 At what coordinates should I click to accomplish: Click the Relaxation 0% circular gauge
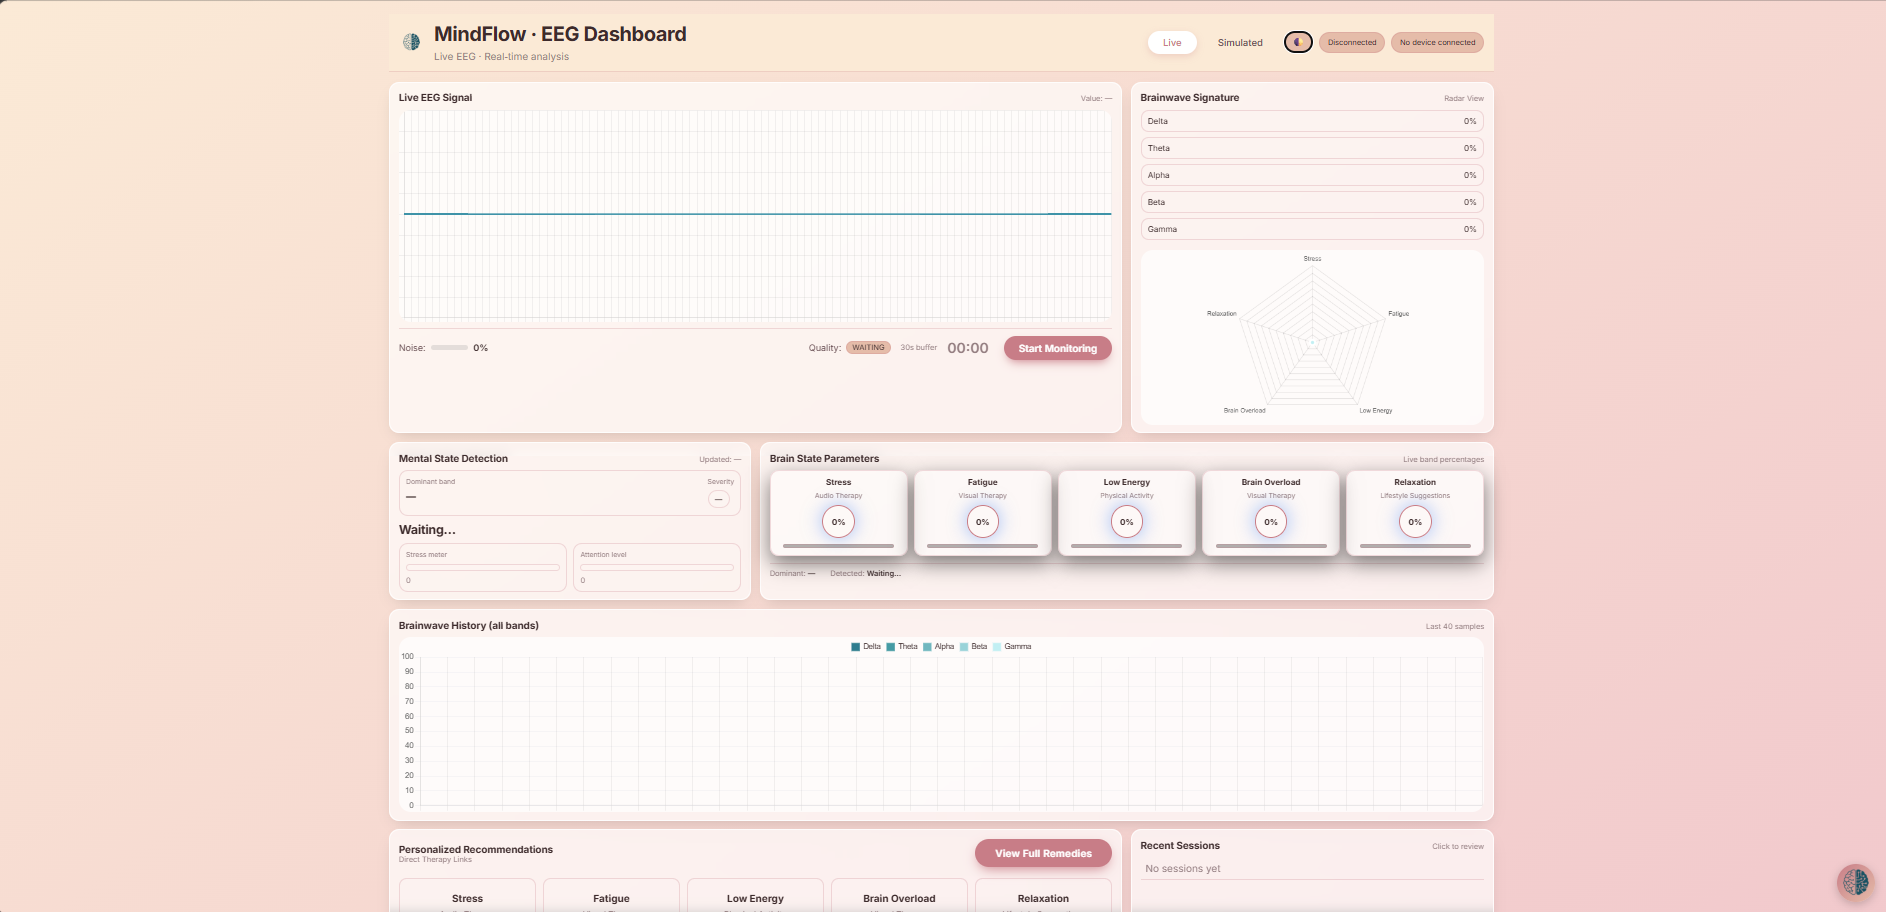click(x=1415, y=522)
